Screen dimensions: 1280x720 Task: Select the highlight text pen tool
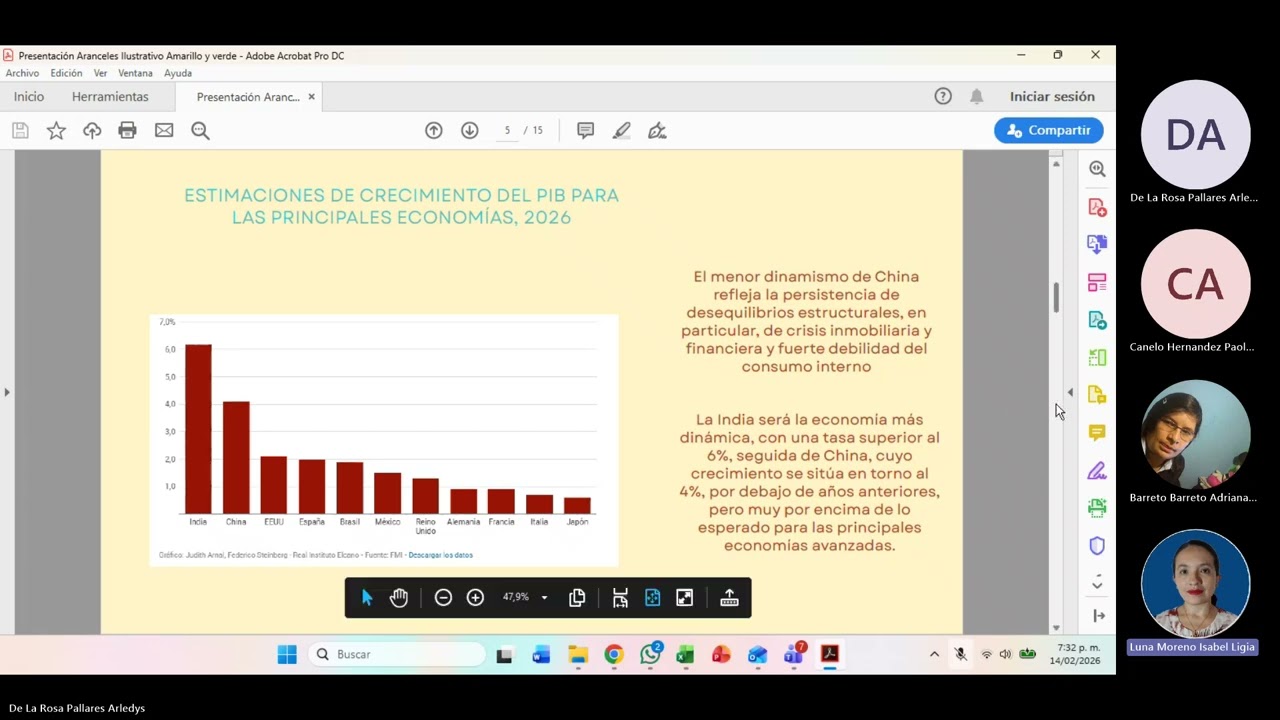(x=621, y=130)
